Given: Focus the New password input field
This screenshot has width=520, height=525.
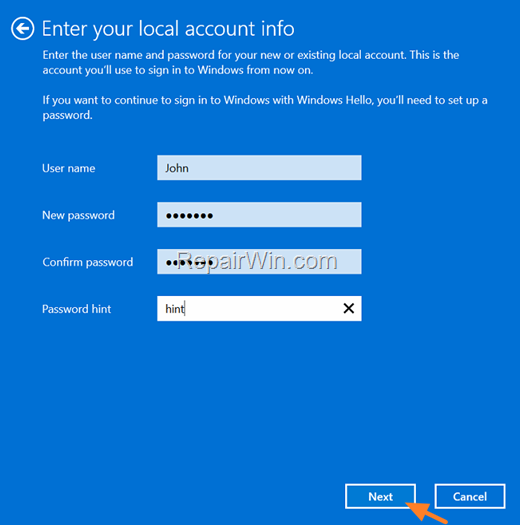Looking at the screenshot, I should click(x=259, y=215).
